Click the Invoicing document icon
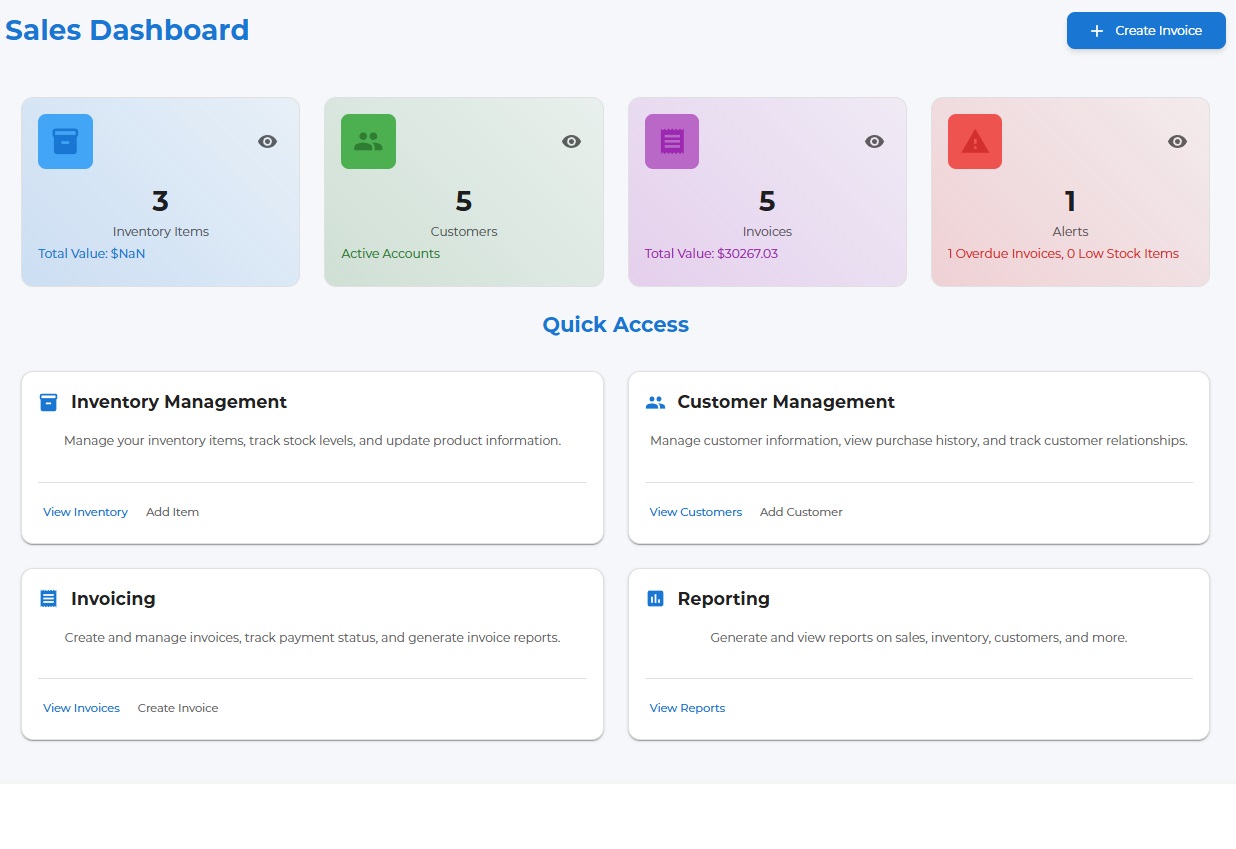 tap(48, 598)
